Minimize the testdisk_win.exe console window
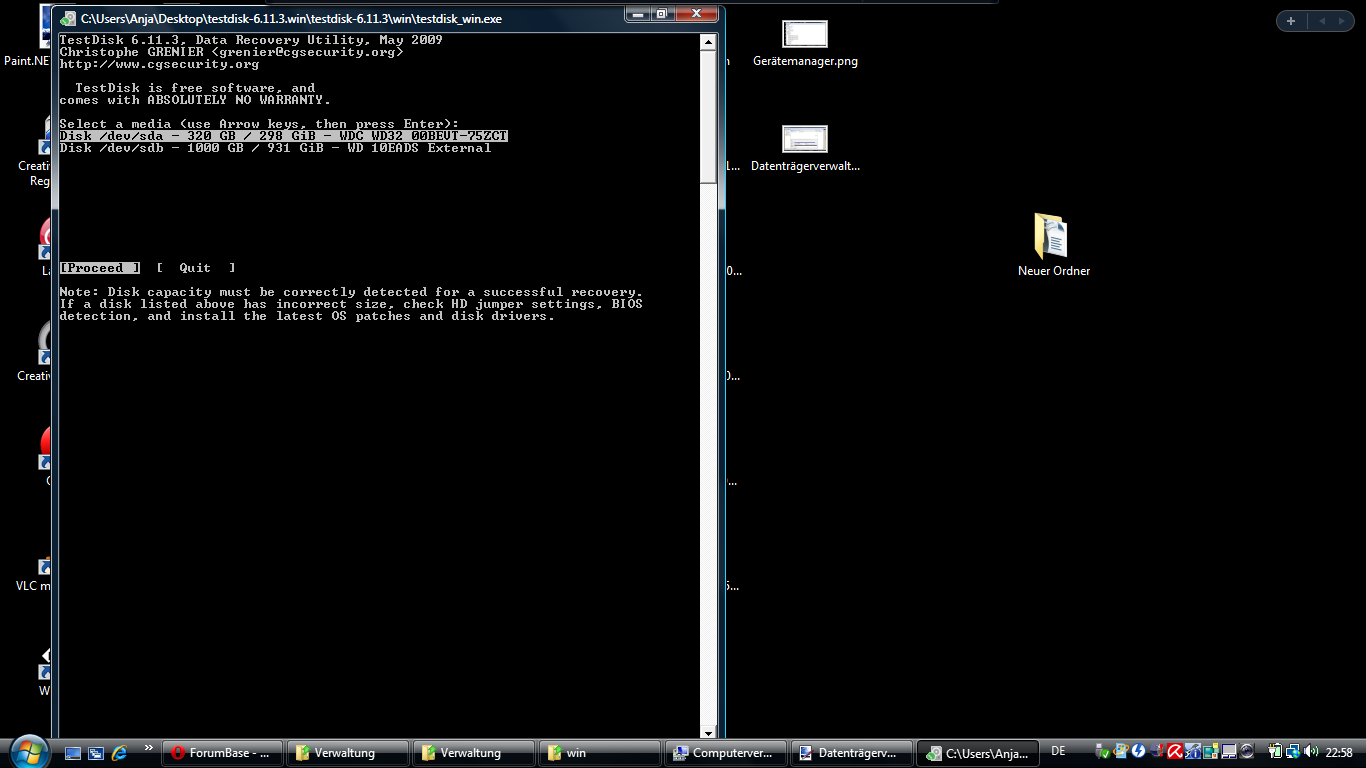This screenshot has height=768, width=1366. pyautogui.click(x=637, y=14)
